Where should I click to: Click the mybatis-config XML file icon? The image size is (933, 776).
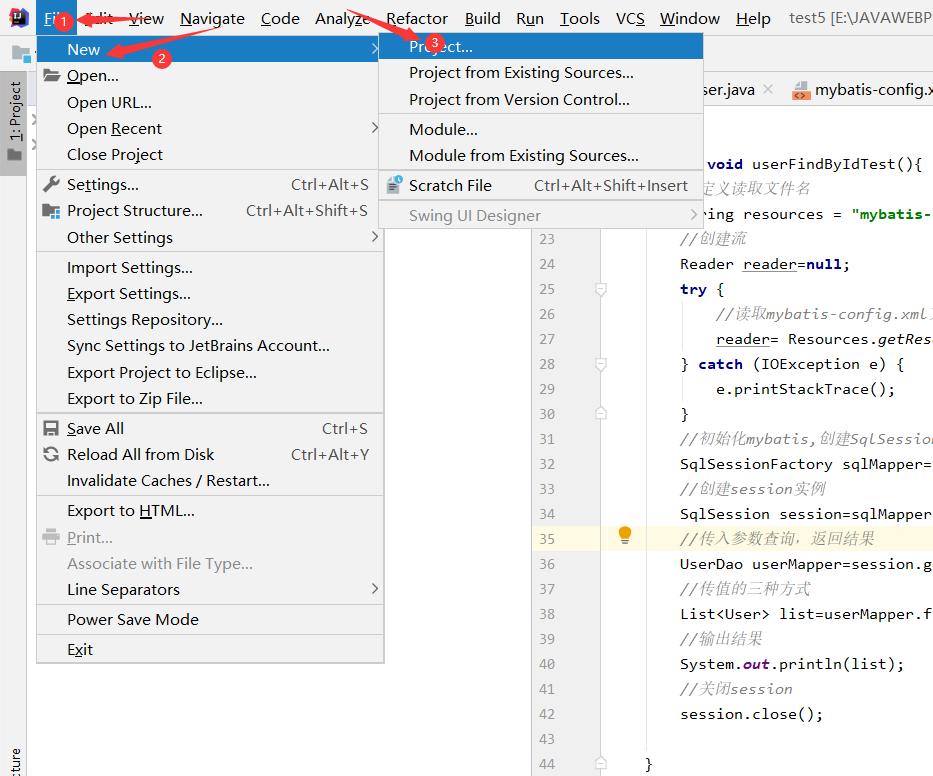coord(801,90)
